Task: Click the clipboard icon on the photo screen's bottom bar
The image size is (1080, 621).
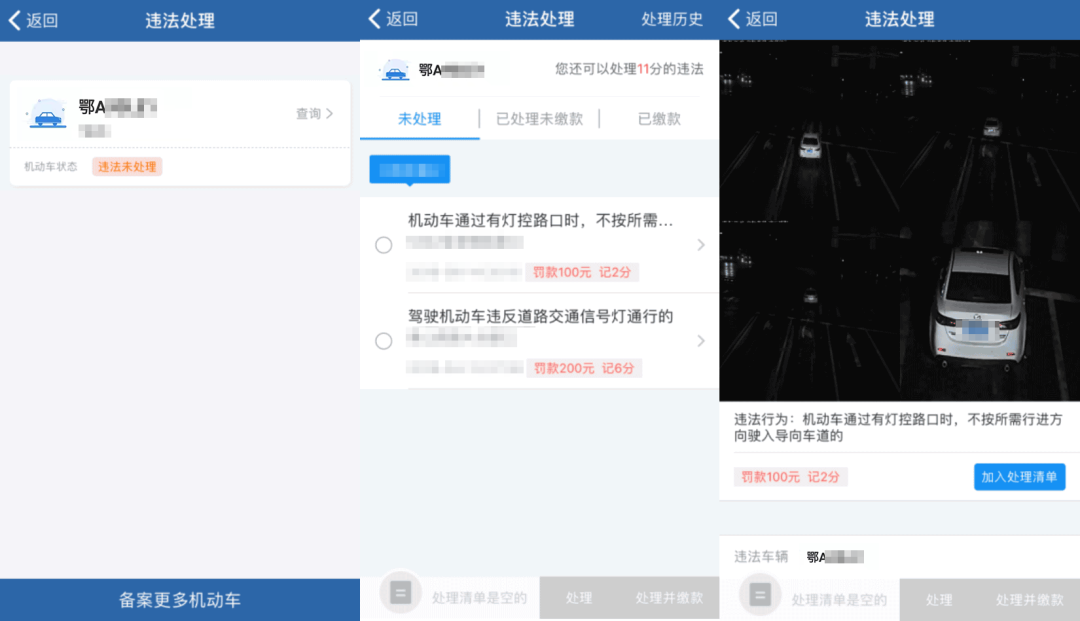Action: pos(760,594)
